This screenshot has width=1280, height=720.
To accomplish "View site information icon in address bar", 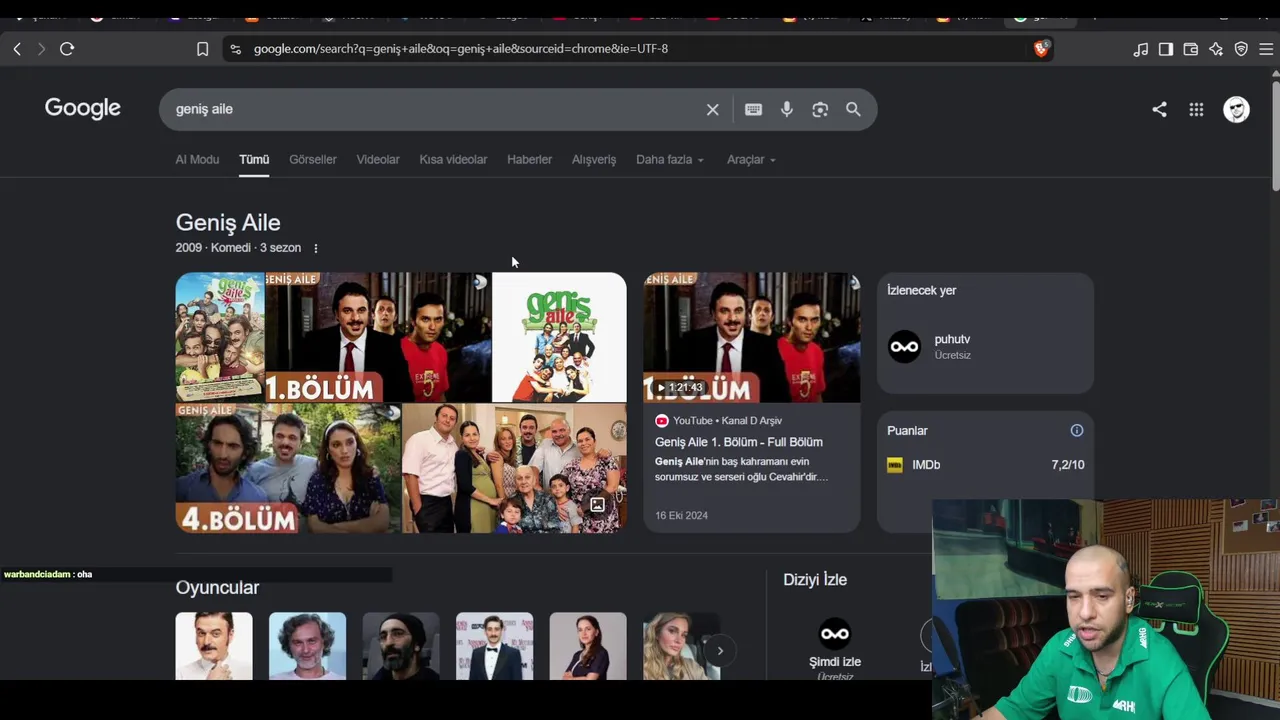I will click(235, 49).
